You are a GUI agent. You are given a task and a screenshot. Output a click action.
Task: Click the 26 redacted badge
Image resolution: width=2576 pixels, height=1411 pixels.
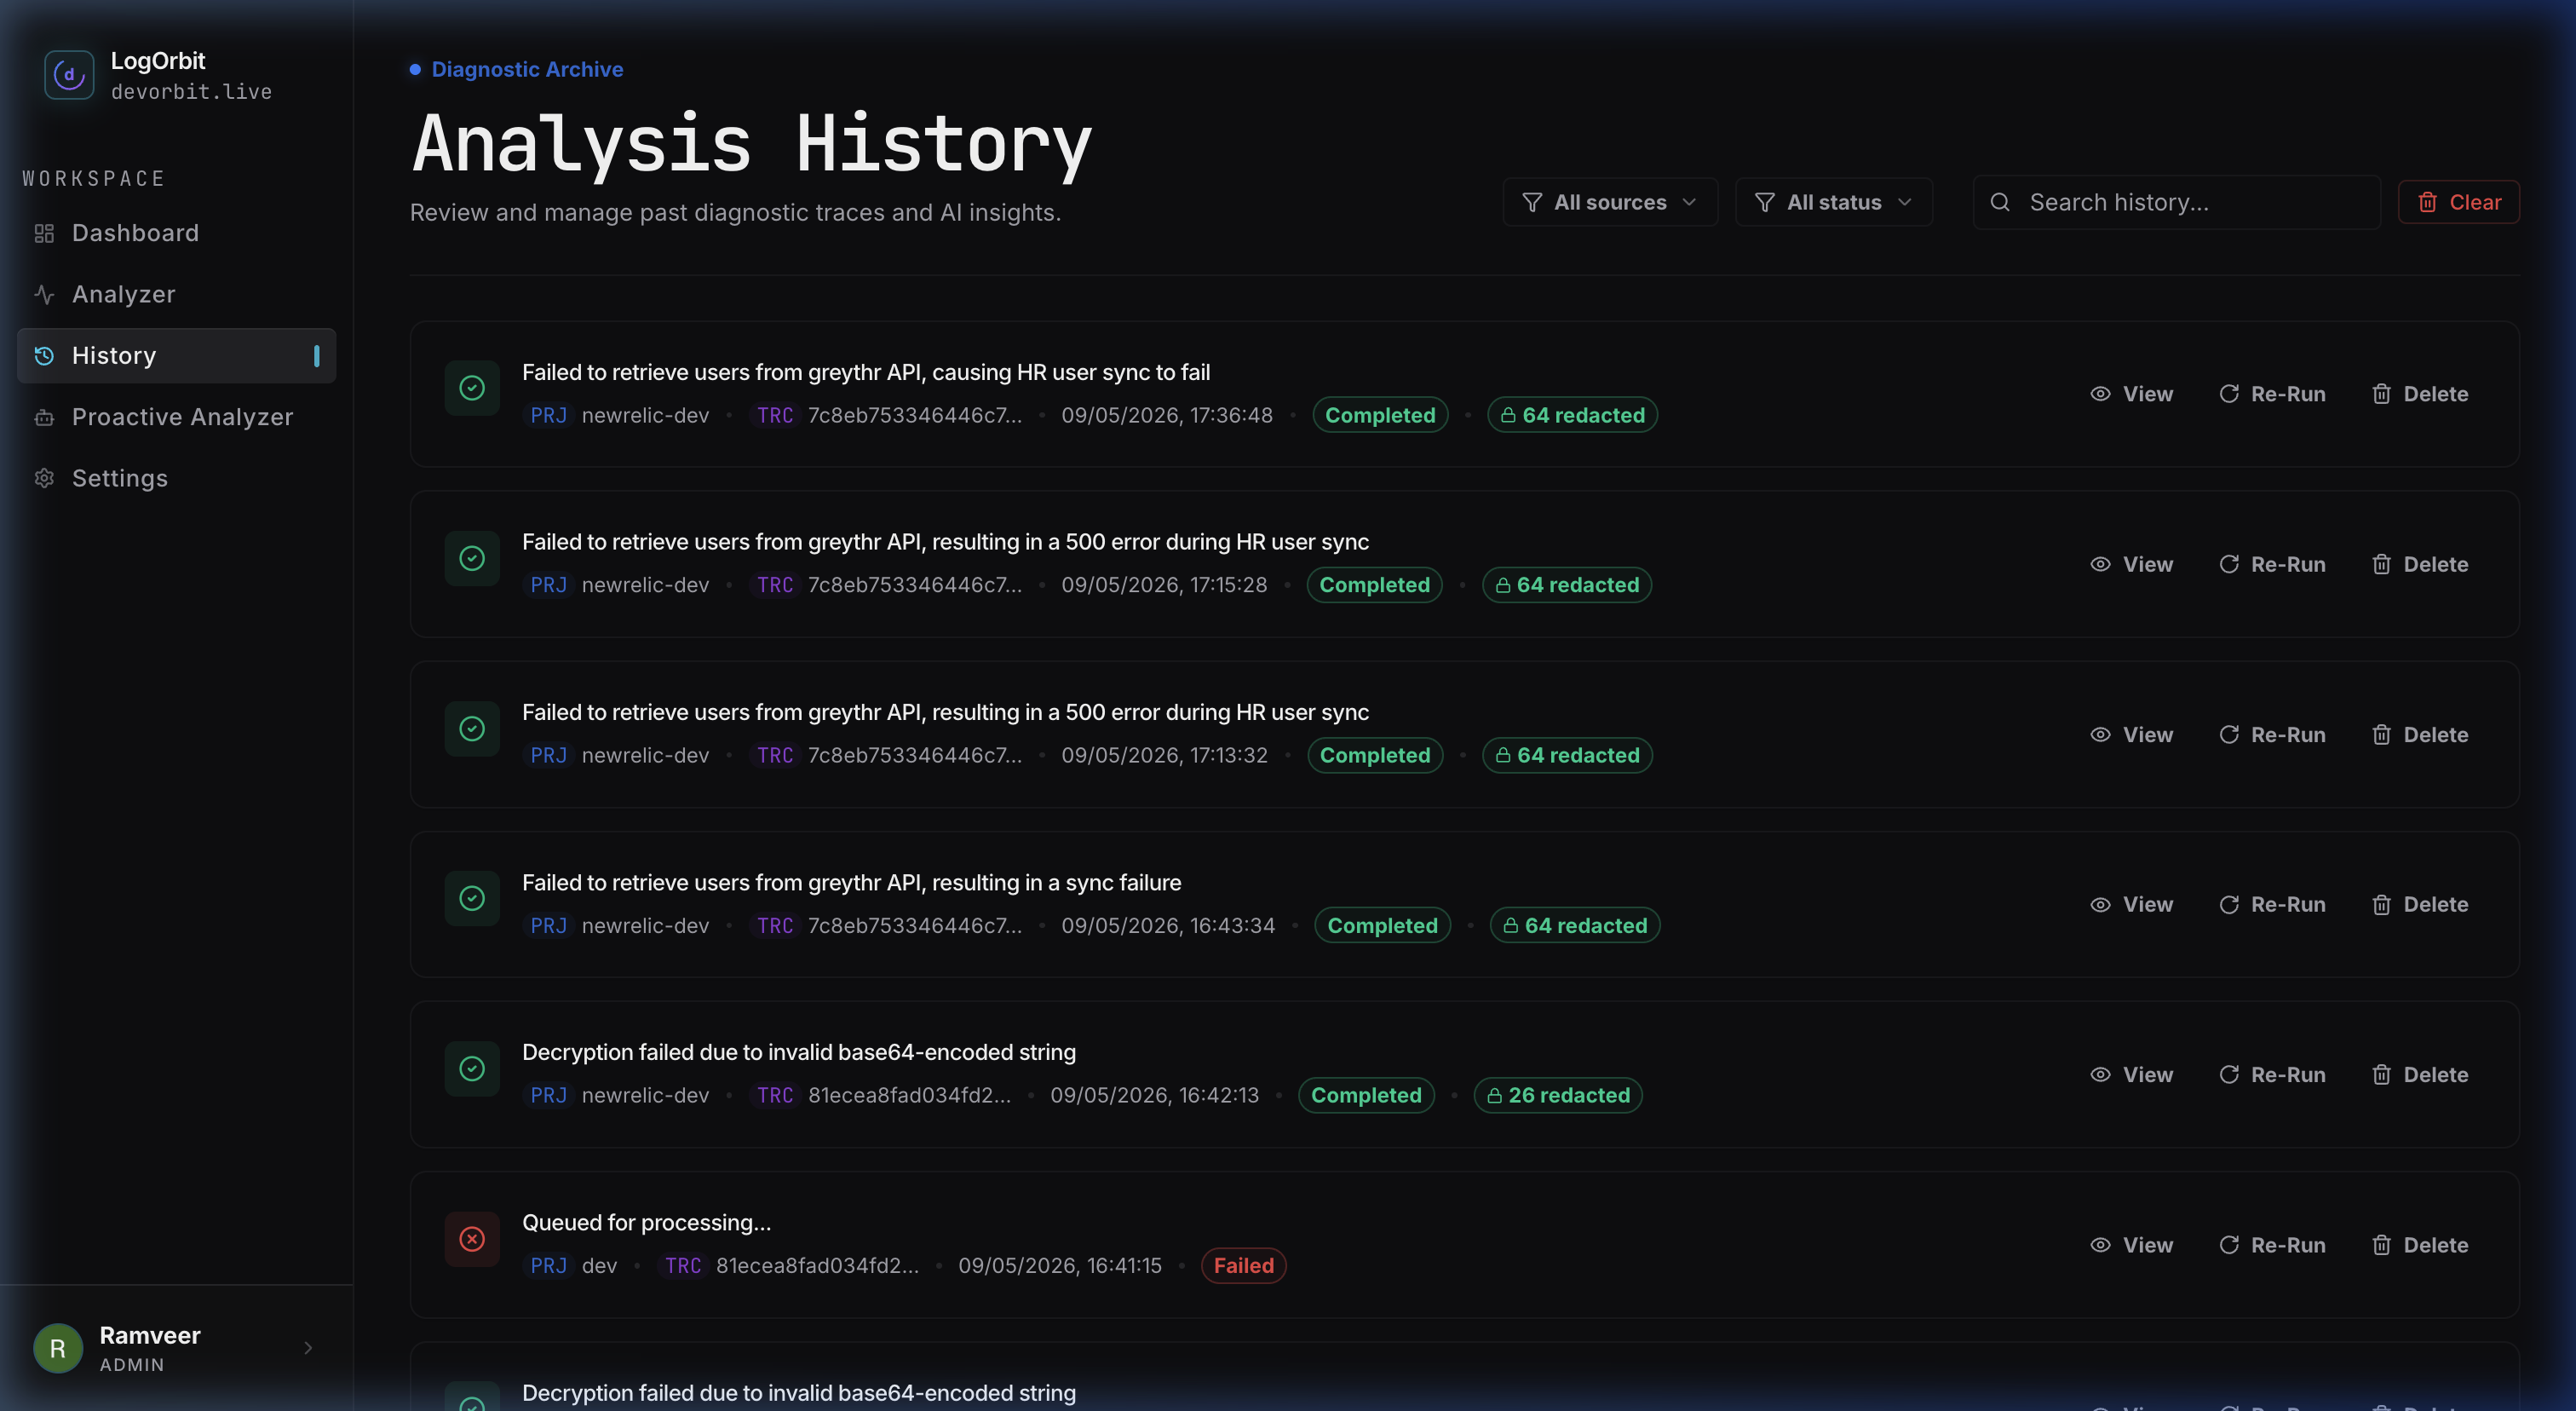tap(1558, 1095)
